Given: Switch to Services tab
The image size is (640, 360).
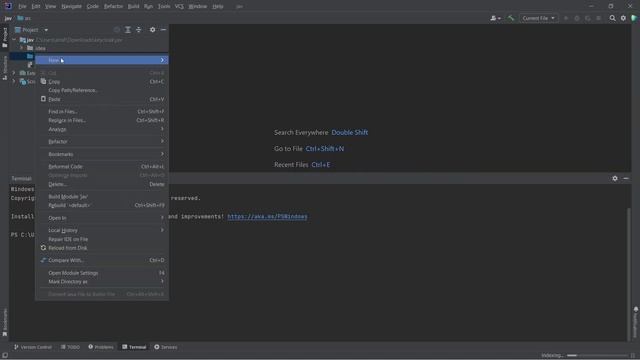Looking at the screenshot, I should coord(166,347).
